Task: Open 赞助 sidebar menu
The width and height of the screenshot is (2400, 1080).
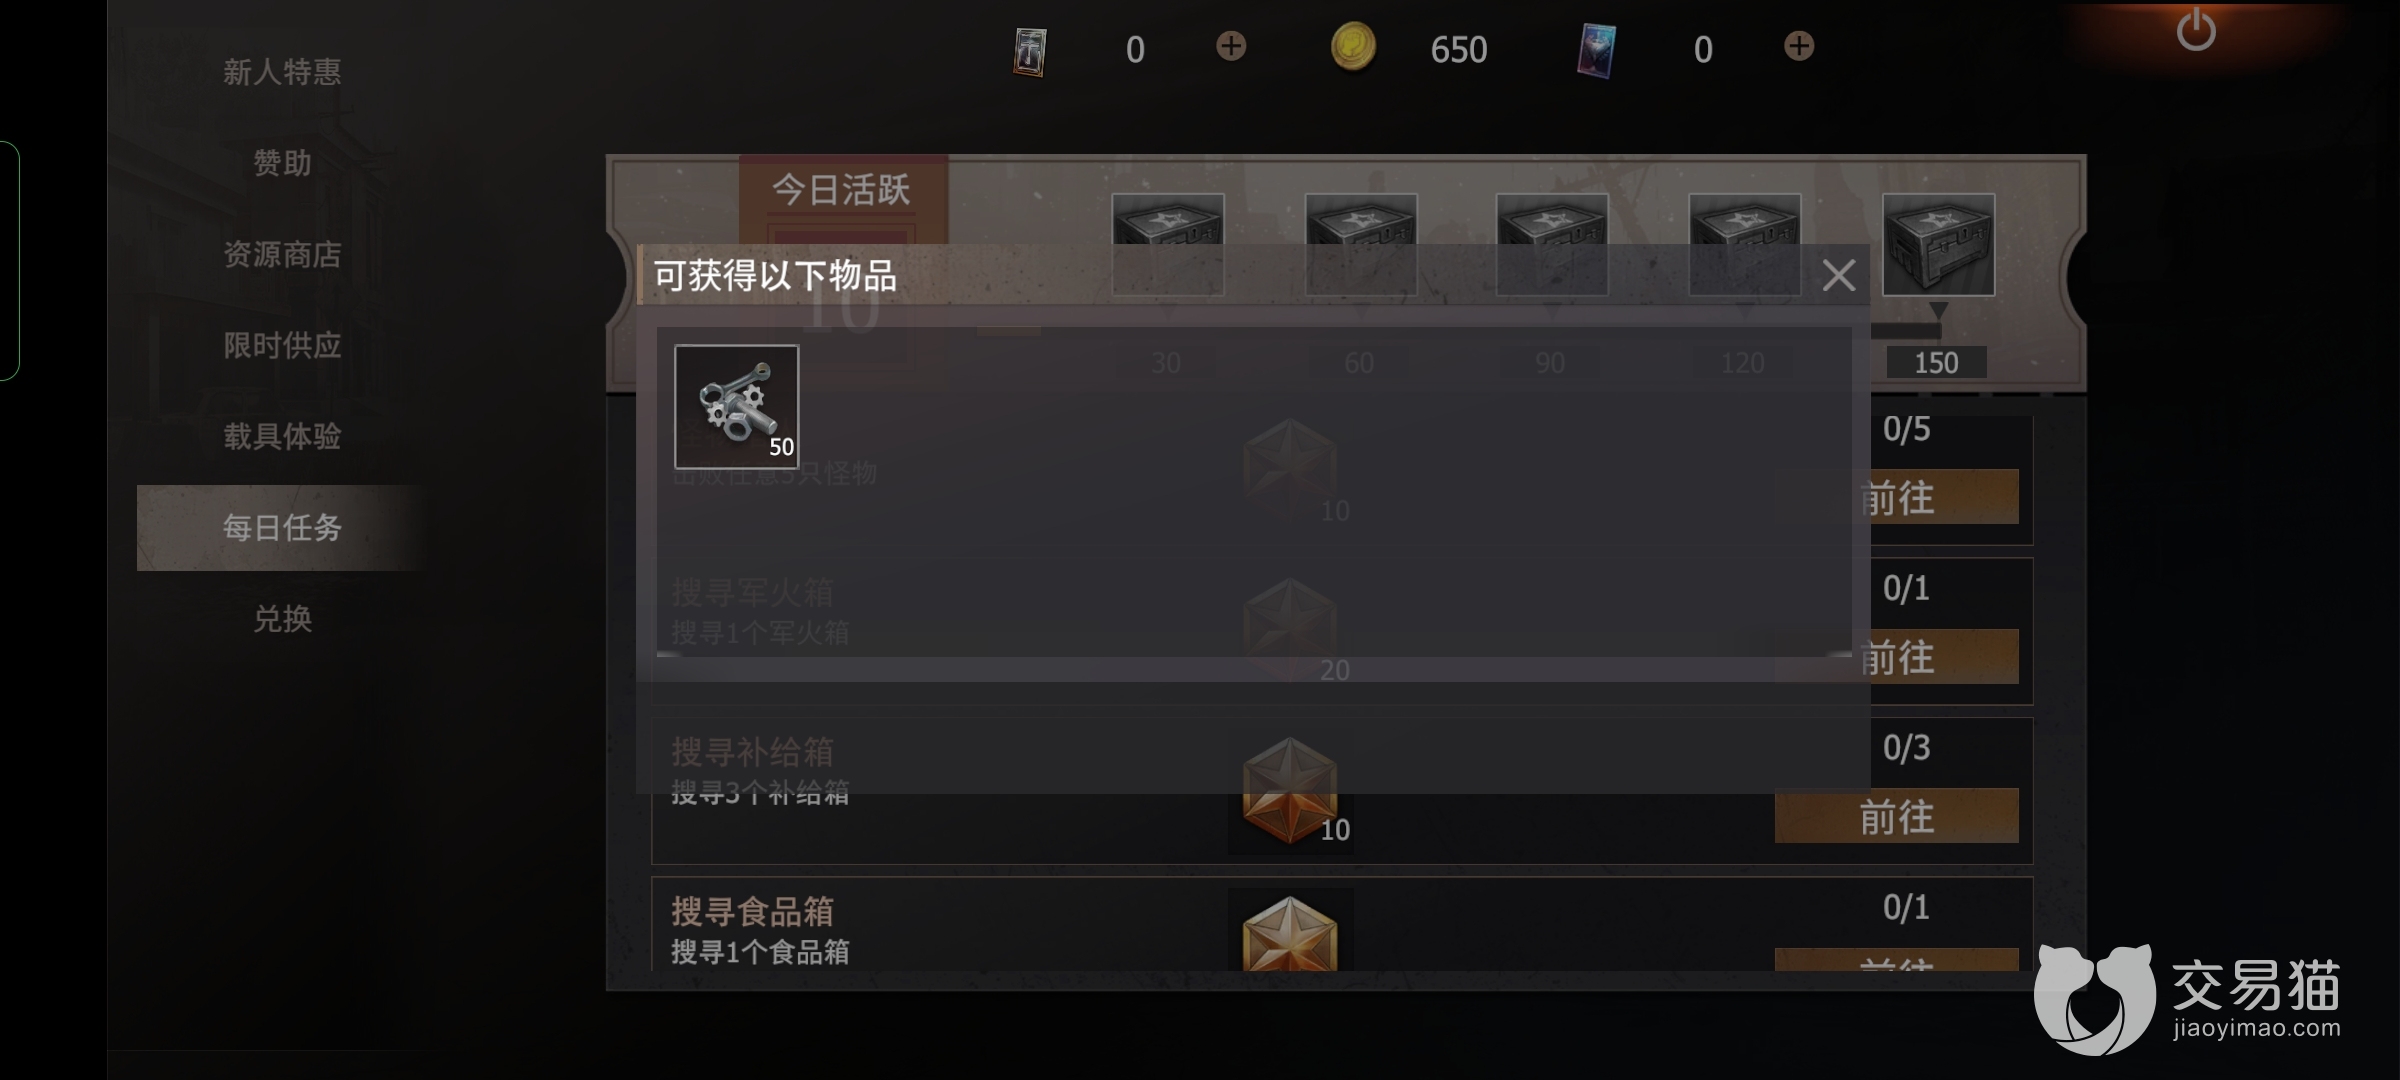Action: (x=282, y=163)
